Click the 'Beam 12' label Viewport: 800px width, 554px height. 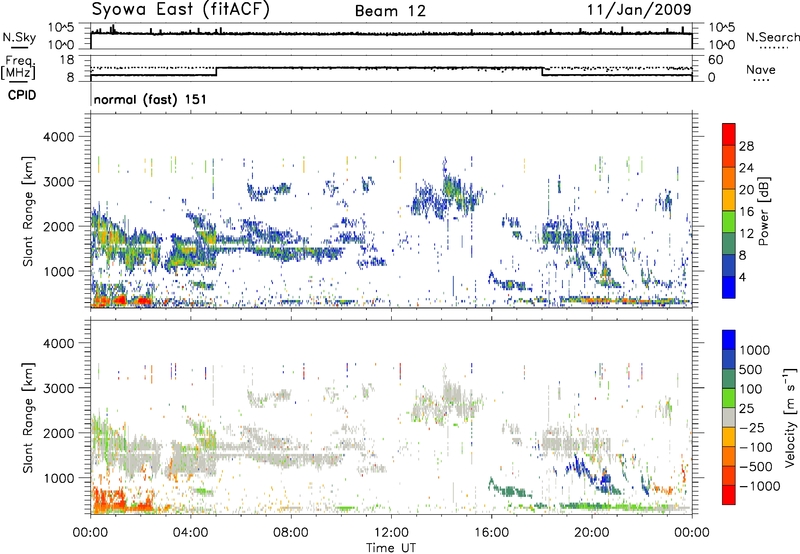coord(390,11)
